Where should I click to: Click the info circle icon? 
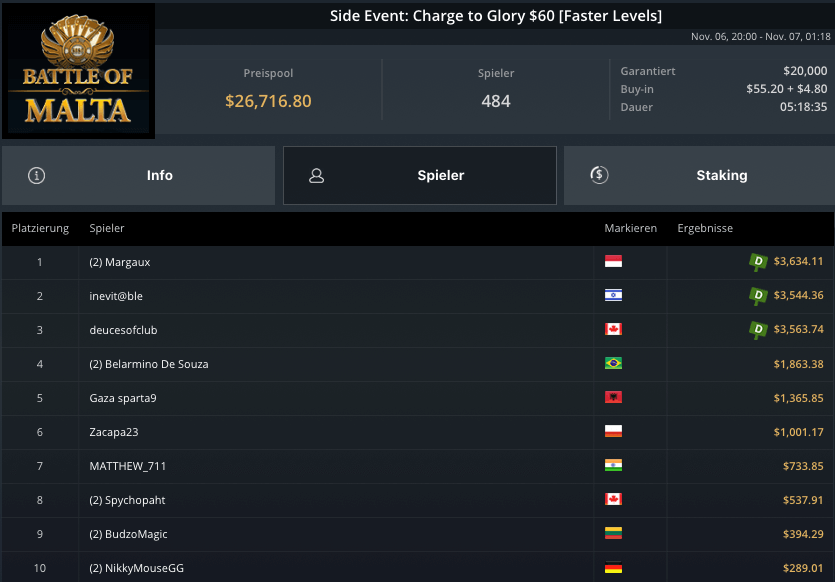(x=37, y=175)
